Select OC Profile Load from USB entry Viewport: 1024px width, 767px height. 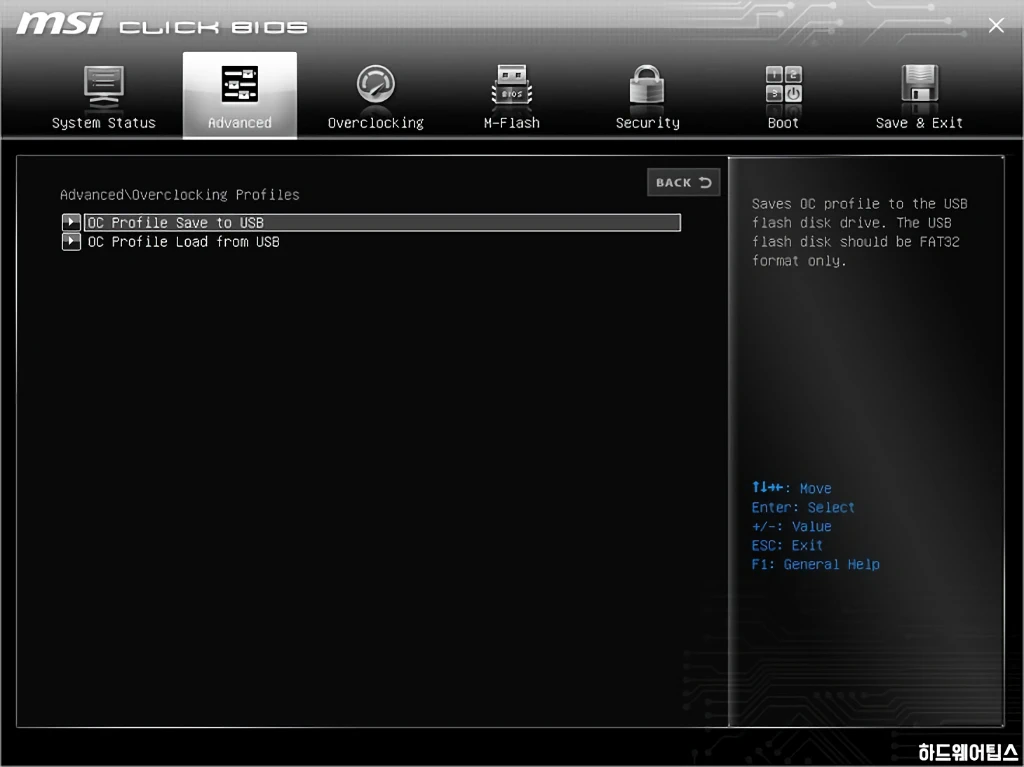click(x=184, y=242)
